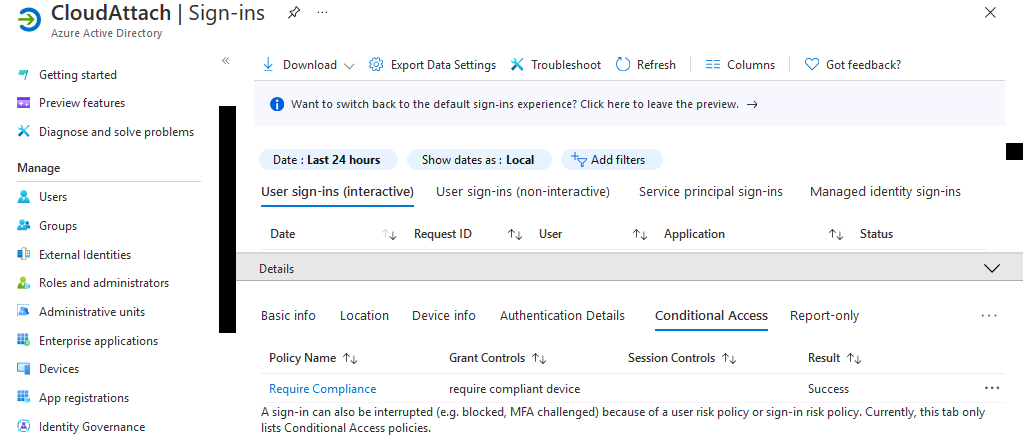This screenshot has height=445, width=1023.
Task: Sort by Application column arrows
Action: tap(836, 234)
